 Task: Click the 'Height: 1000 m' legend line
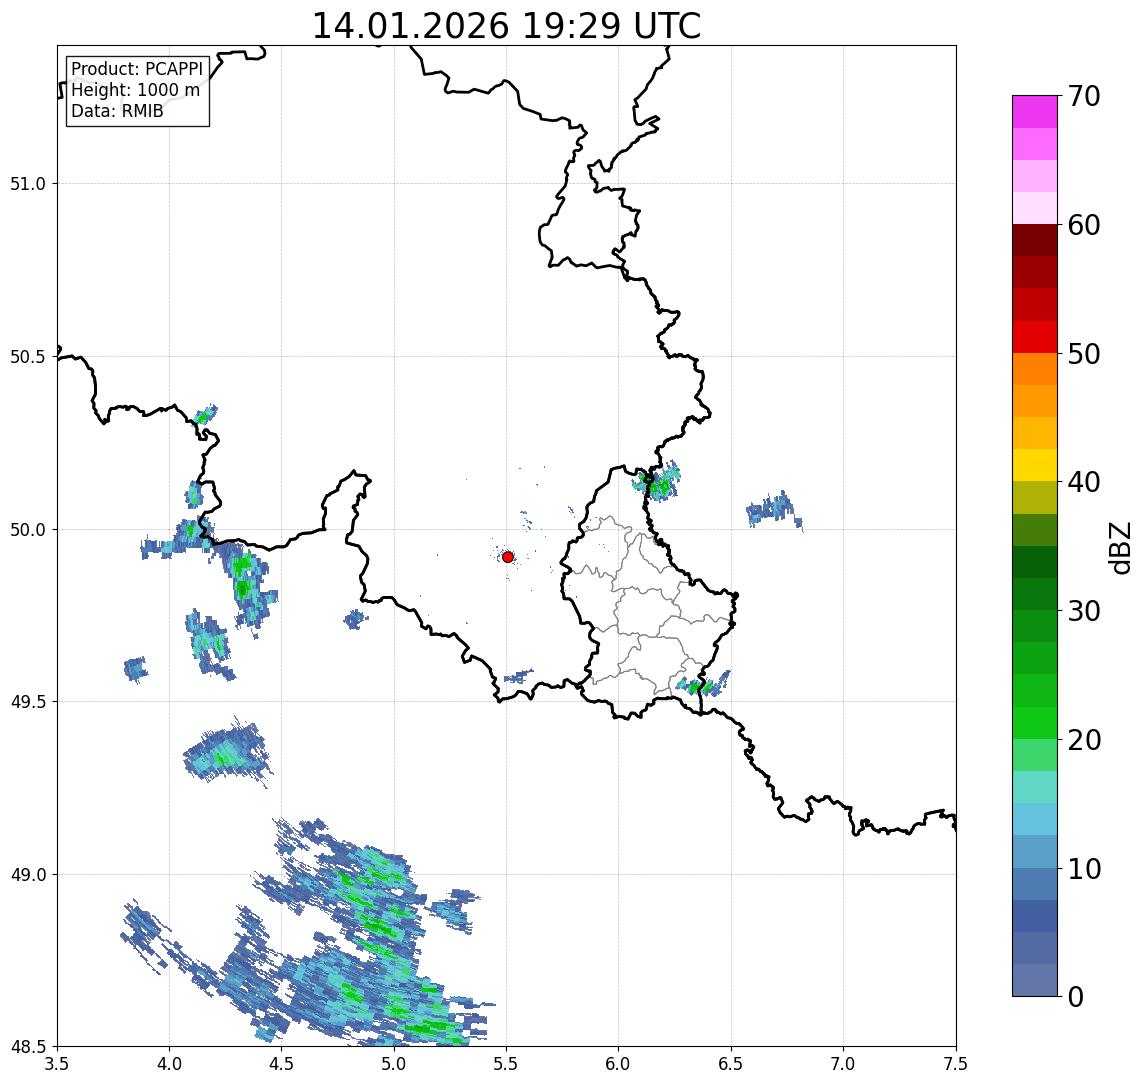[135, 90]
